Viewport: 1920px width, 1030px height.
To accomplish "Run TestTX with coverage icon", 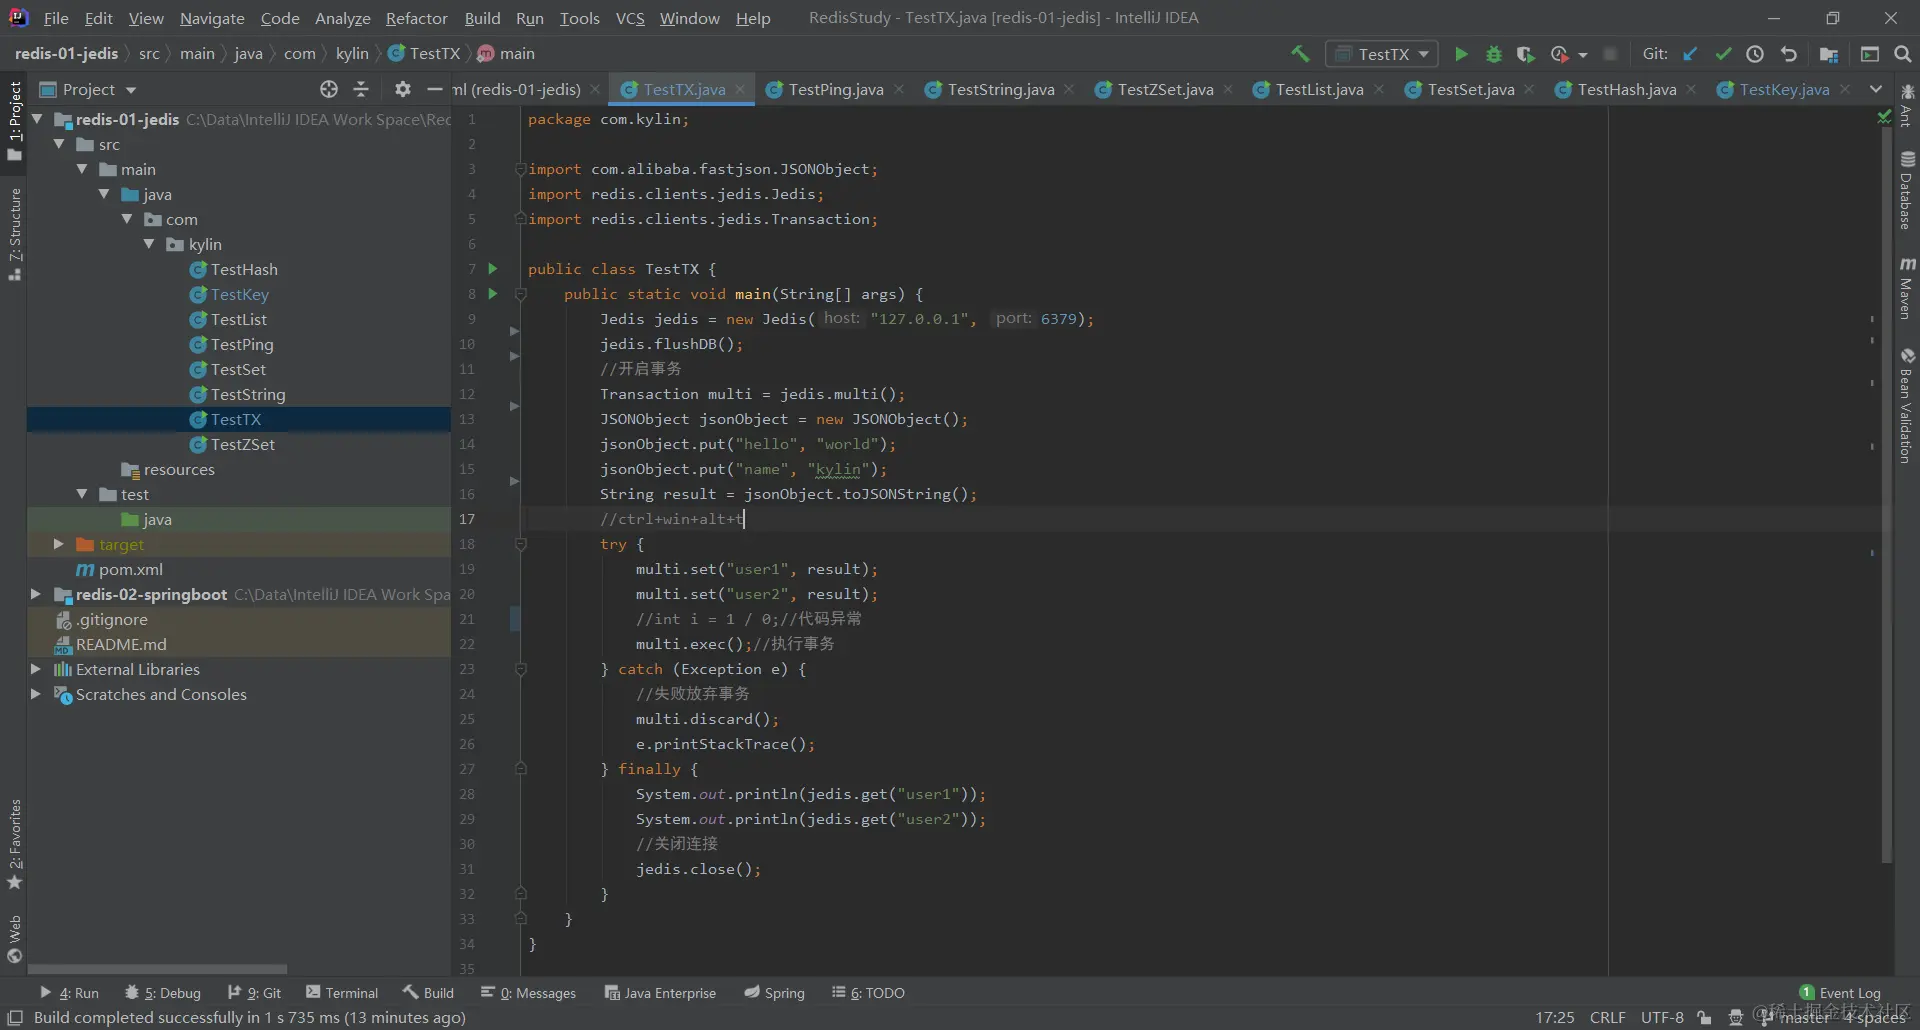I will pos(1525,54).
